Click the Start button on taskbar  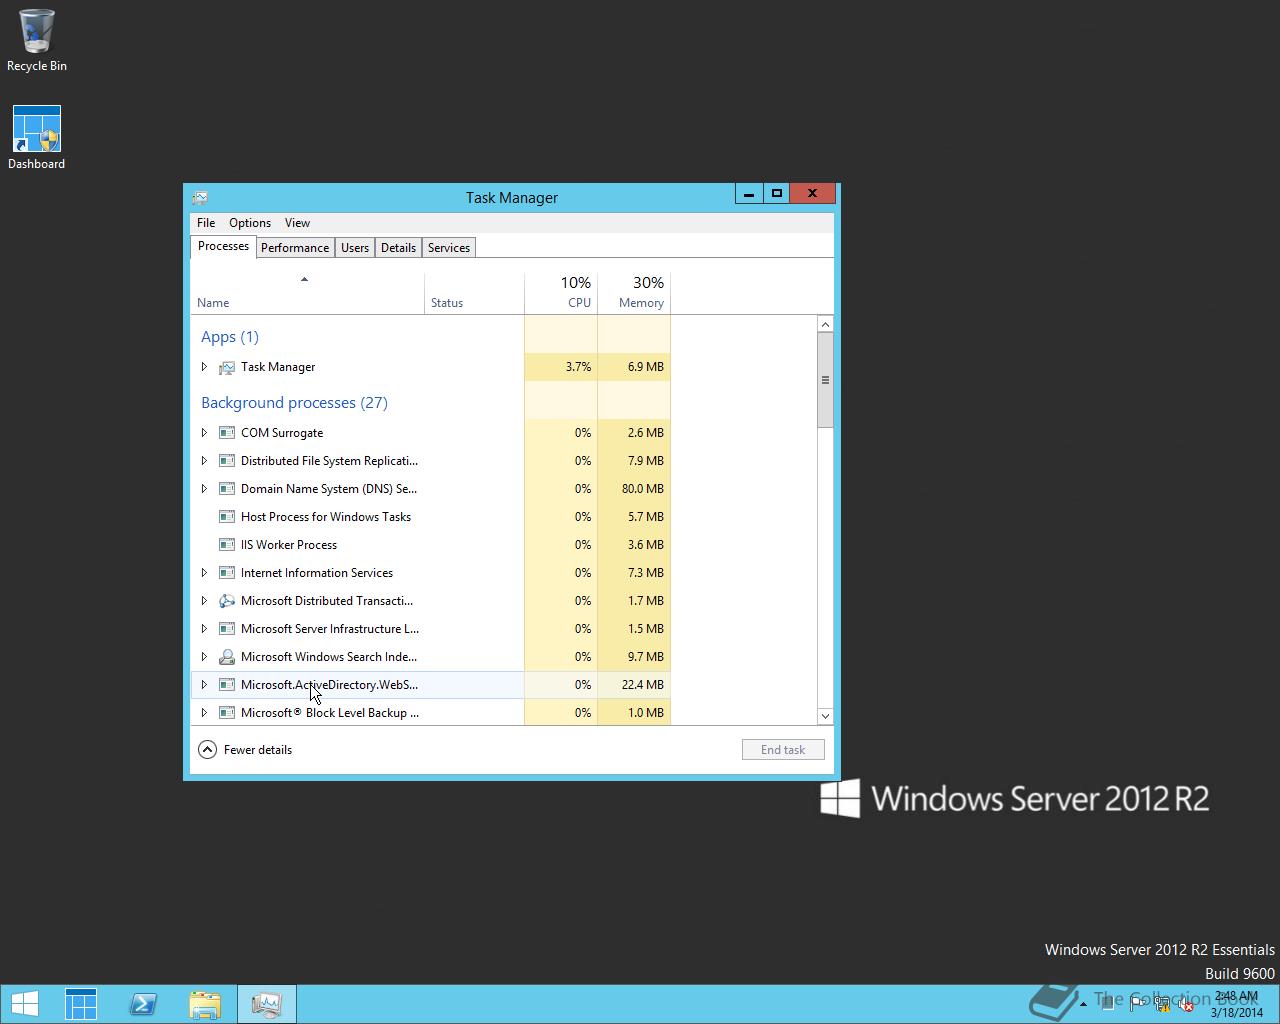click(24, 1004)
